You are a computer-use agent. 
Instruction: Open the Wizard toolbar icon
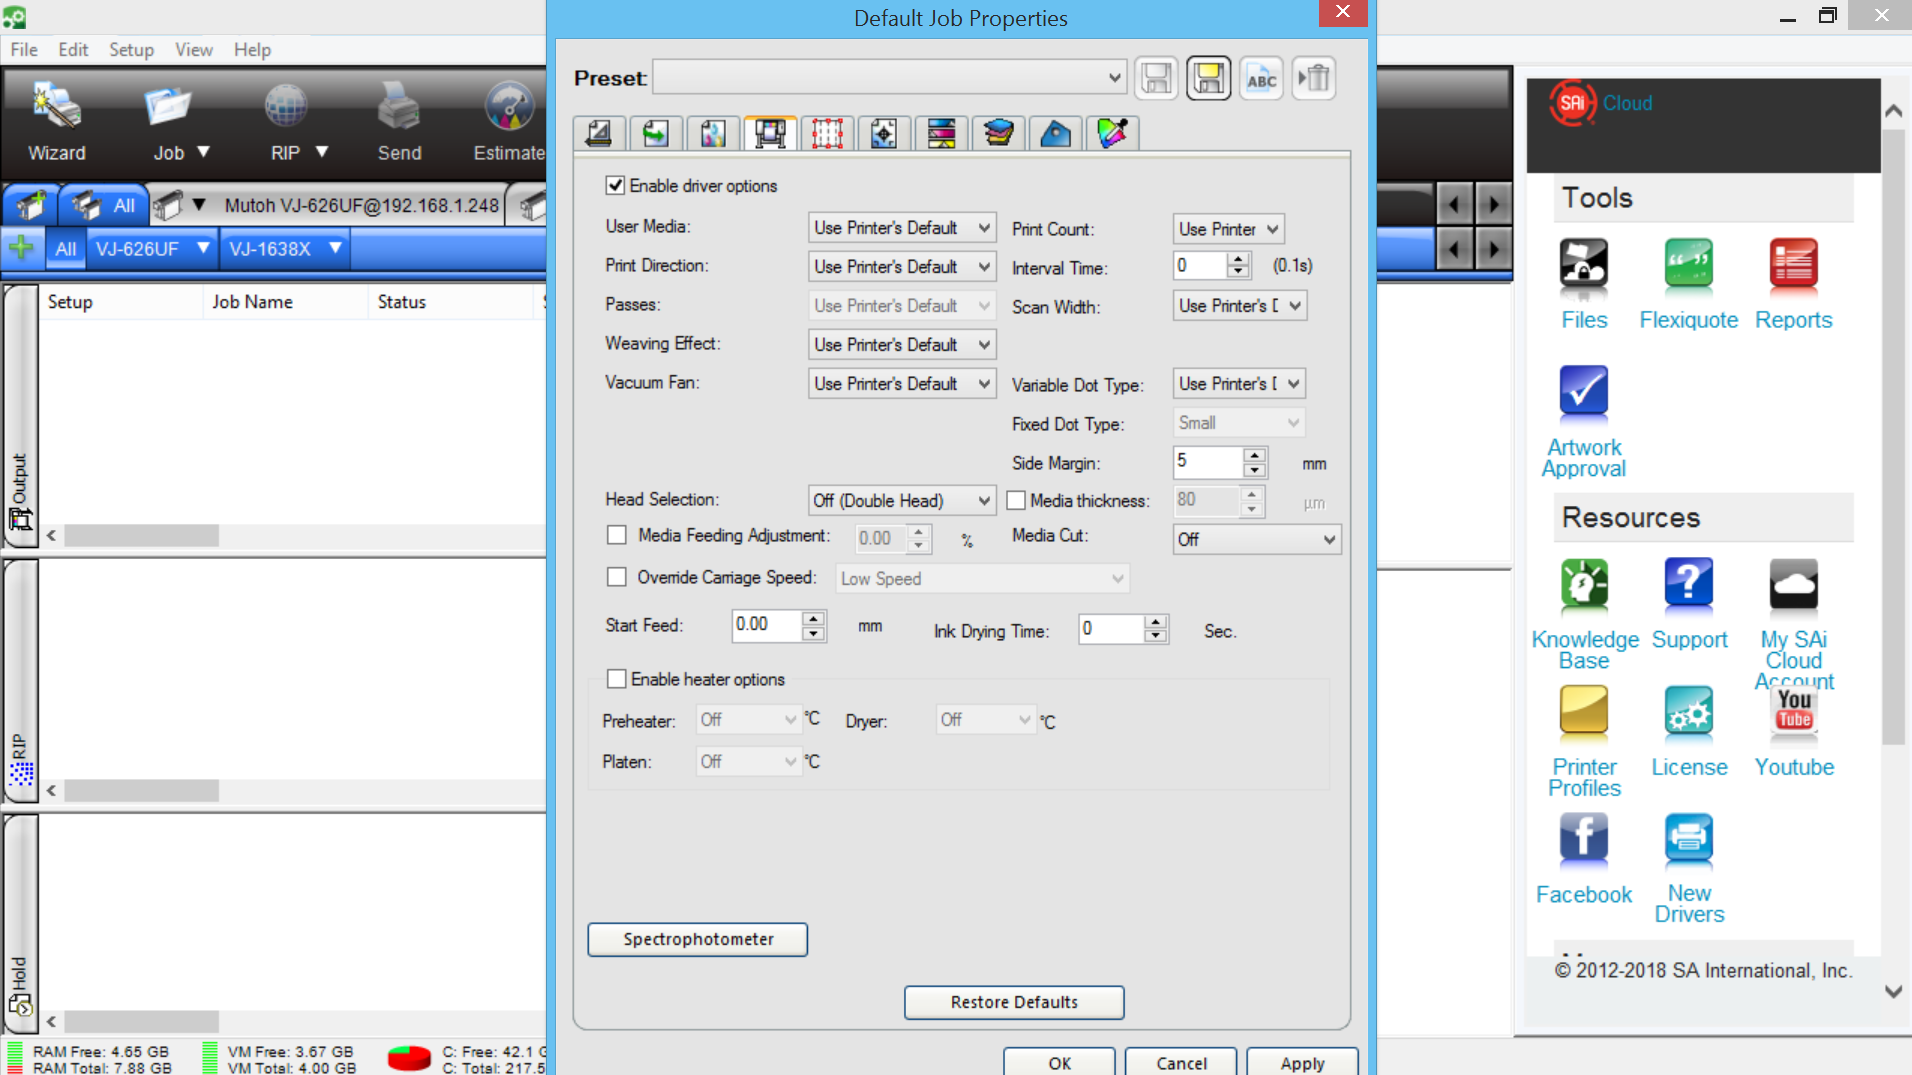click(x=56, y=106)
